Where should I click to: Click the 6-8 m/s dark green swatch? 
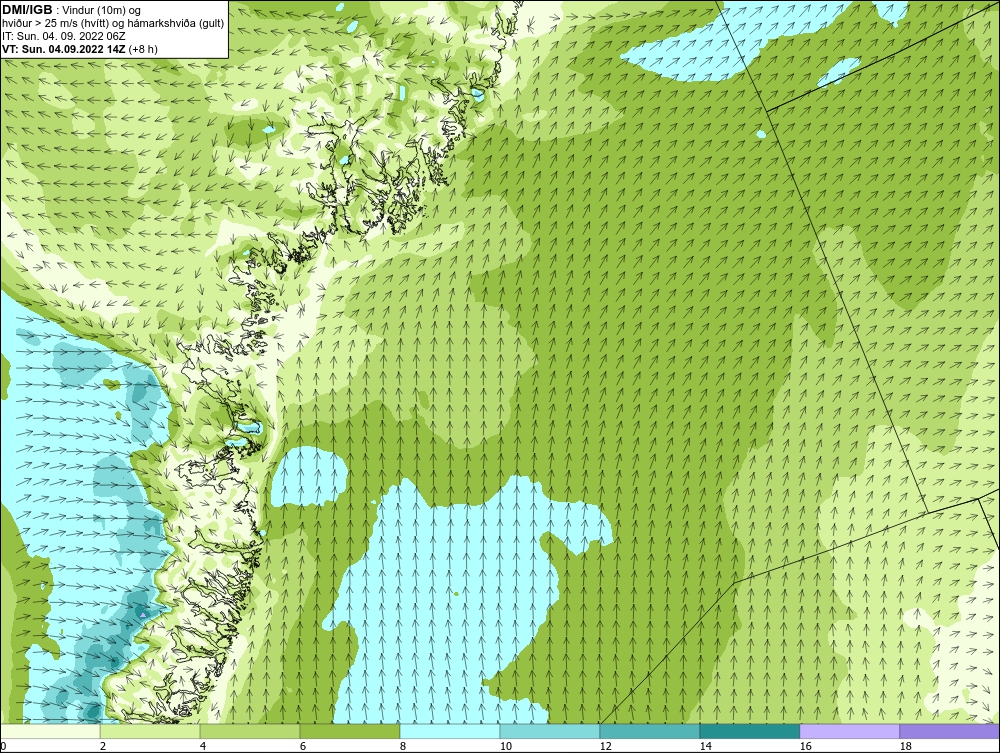click(x=349, y=731)
